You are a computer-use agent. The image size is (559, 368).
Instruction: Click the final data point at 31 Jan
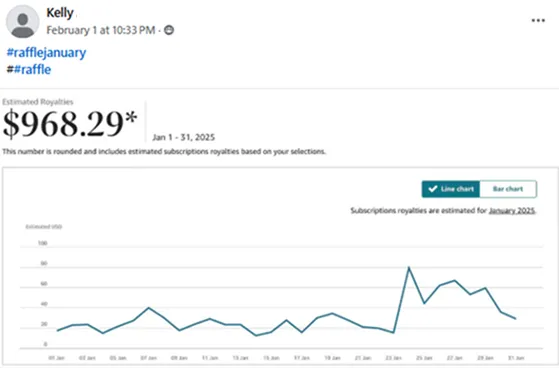[516, 318]
